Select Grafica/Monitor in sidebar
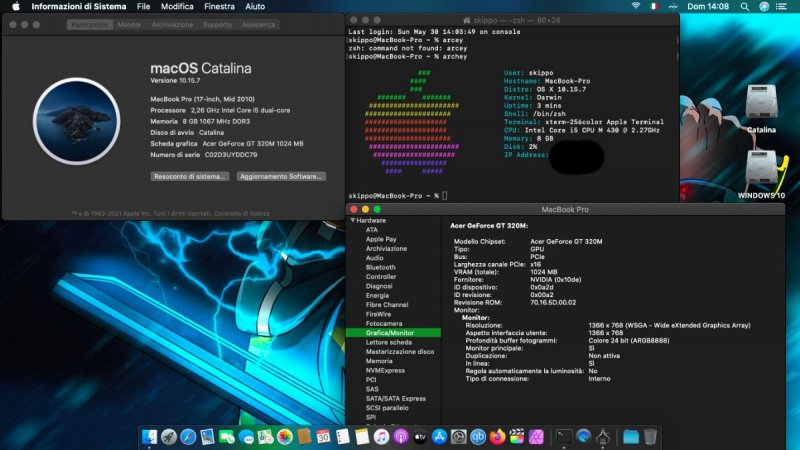The width and height of the screenshot is (800, 450). (393, 333)
